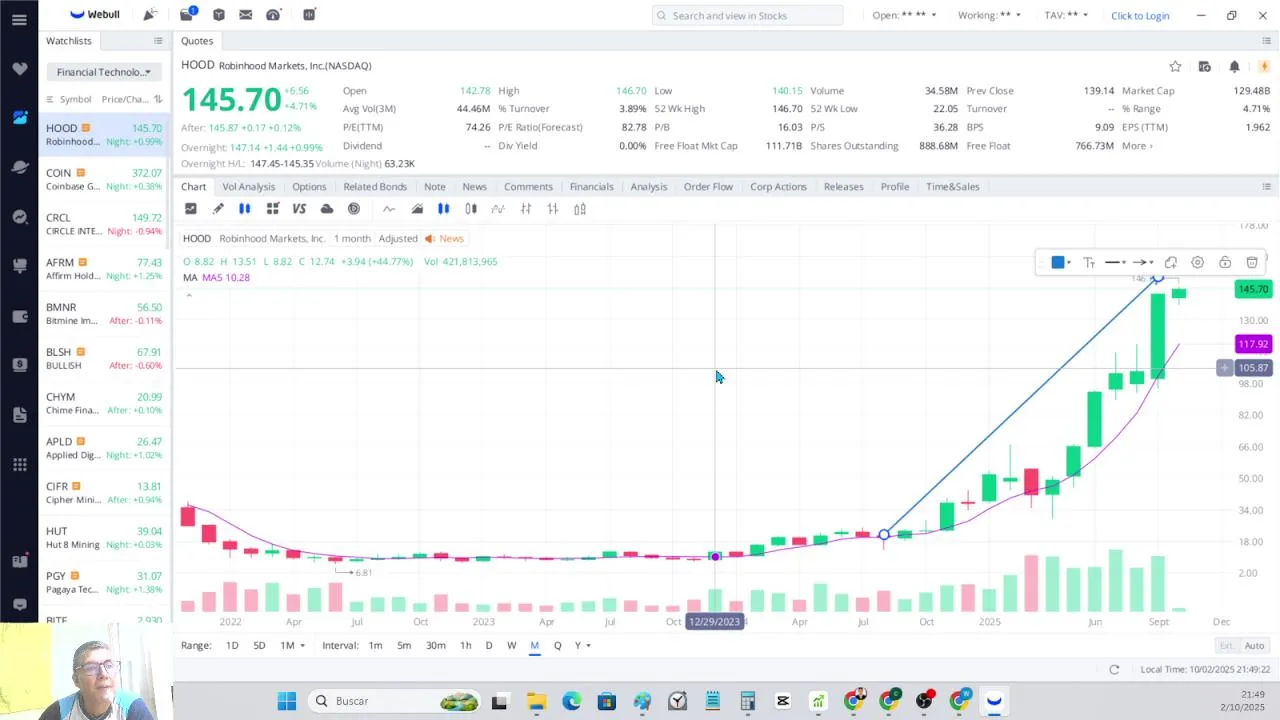The width and height of the screenshot is (1280, 720).
Task: Open the multi-chart grid layout icon
Action: coord(272,209)
